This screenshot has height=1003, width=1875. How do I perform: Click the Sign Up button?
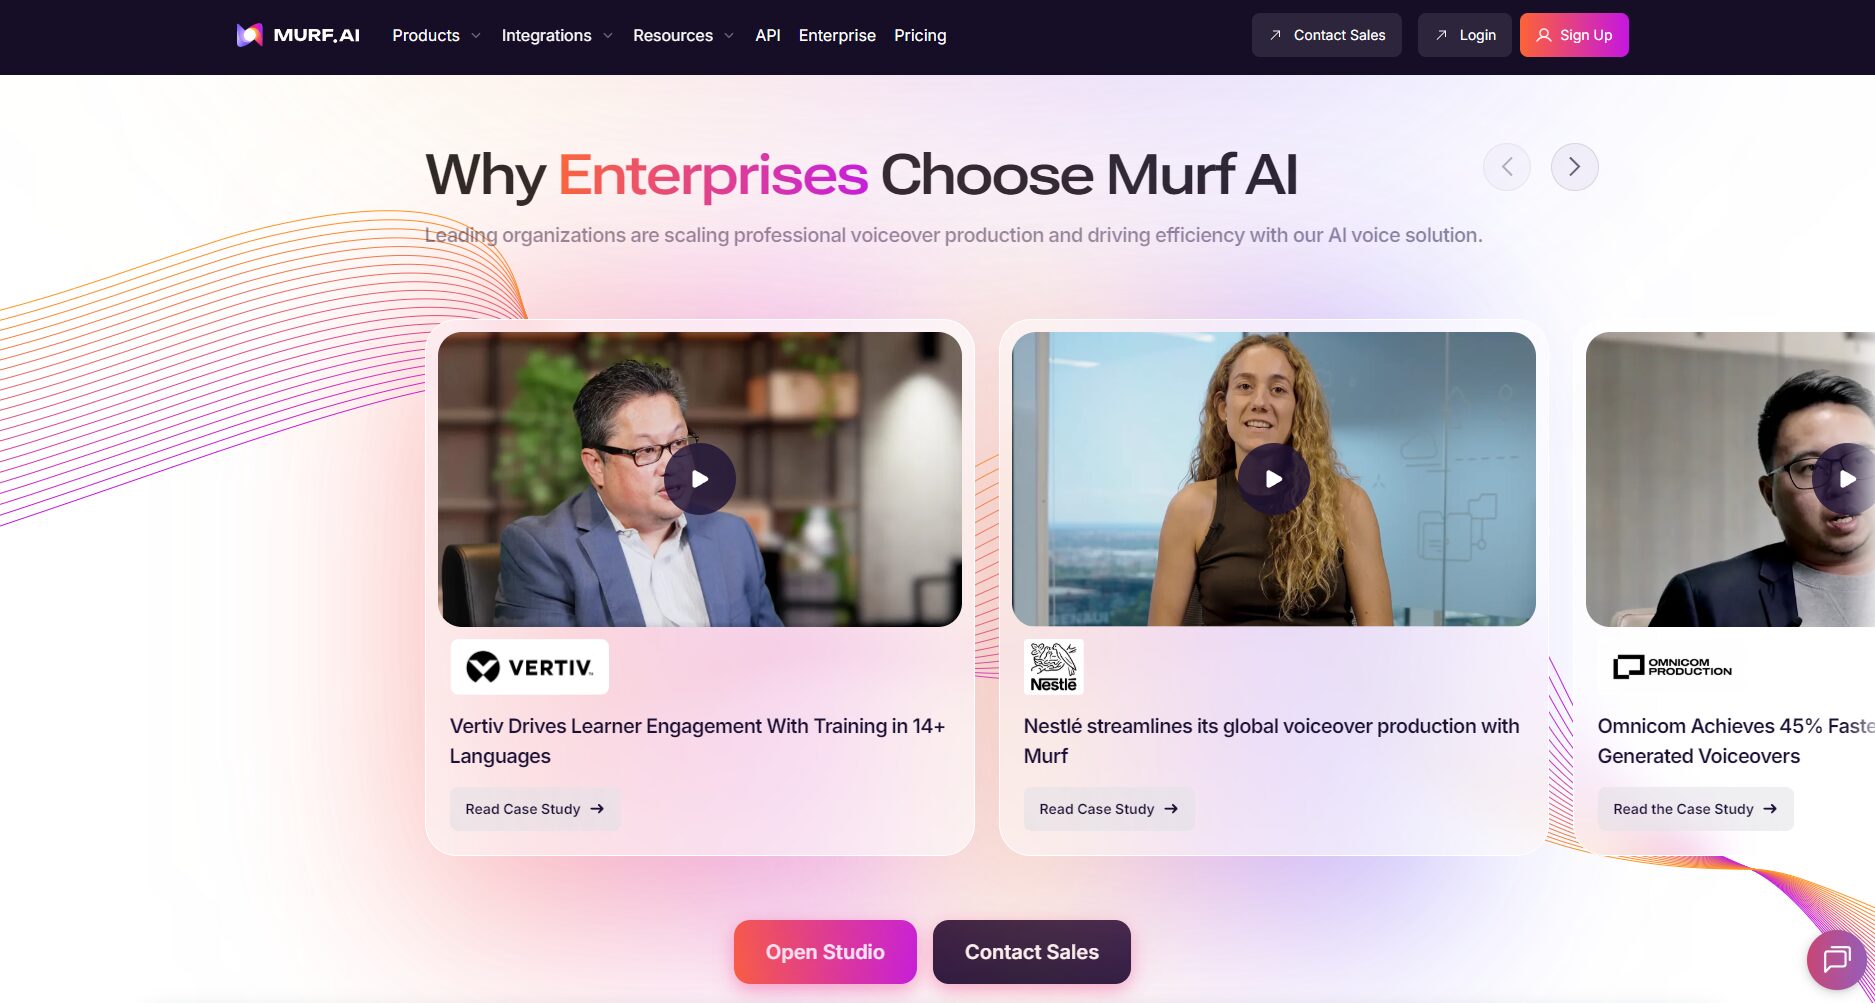[1574, 35]
